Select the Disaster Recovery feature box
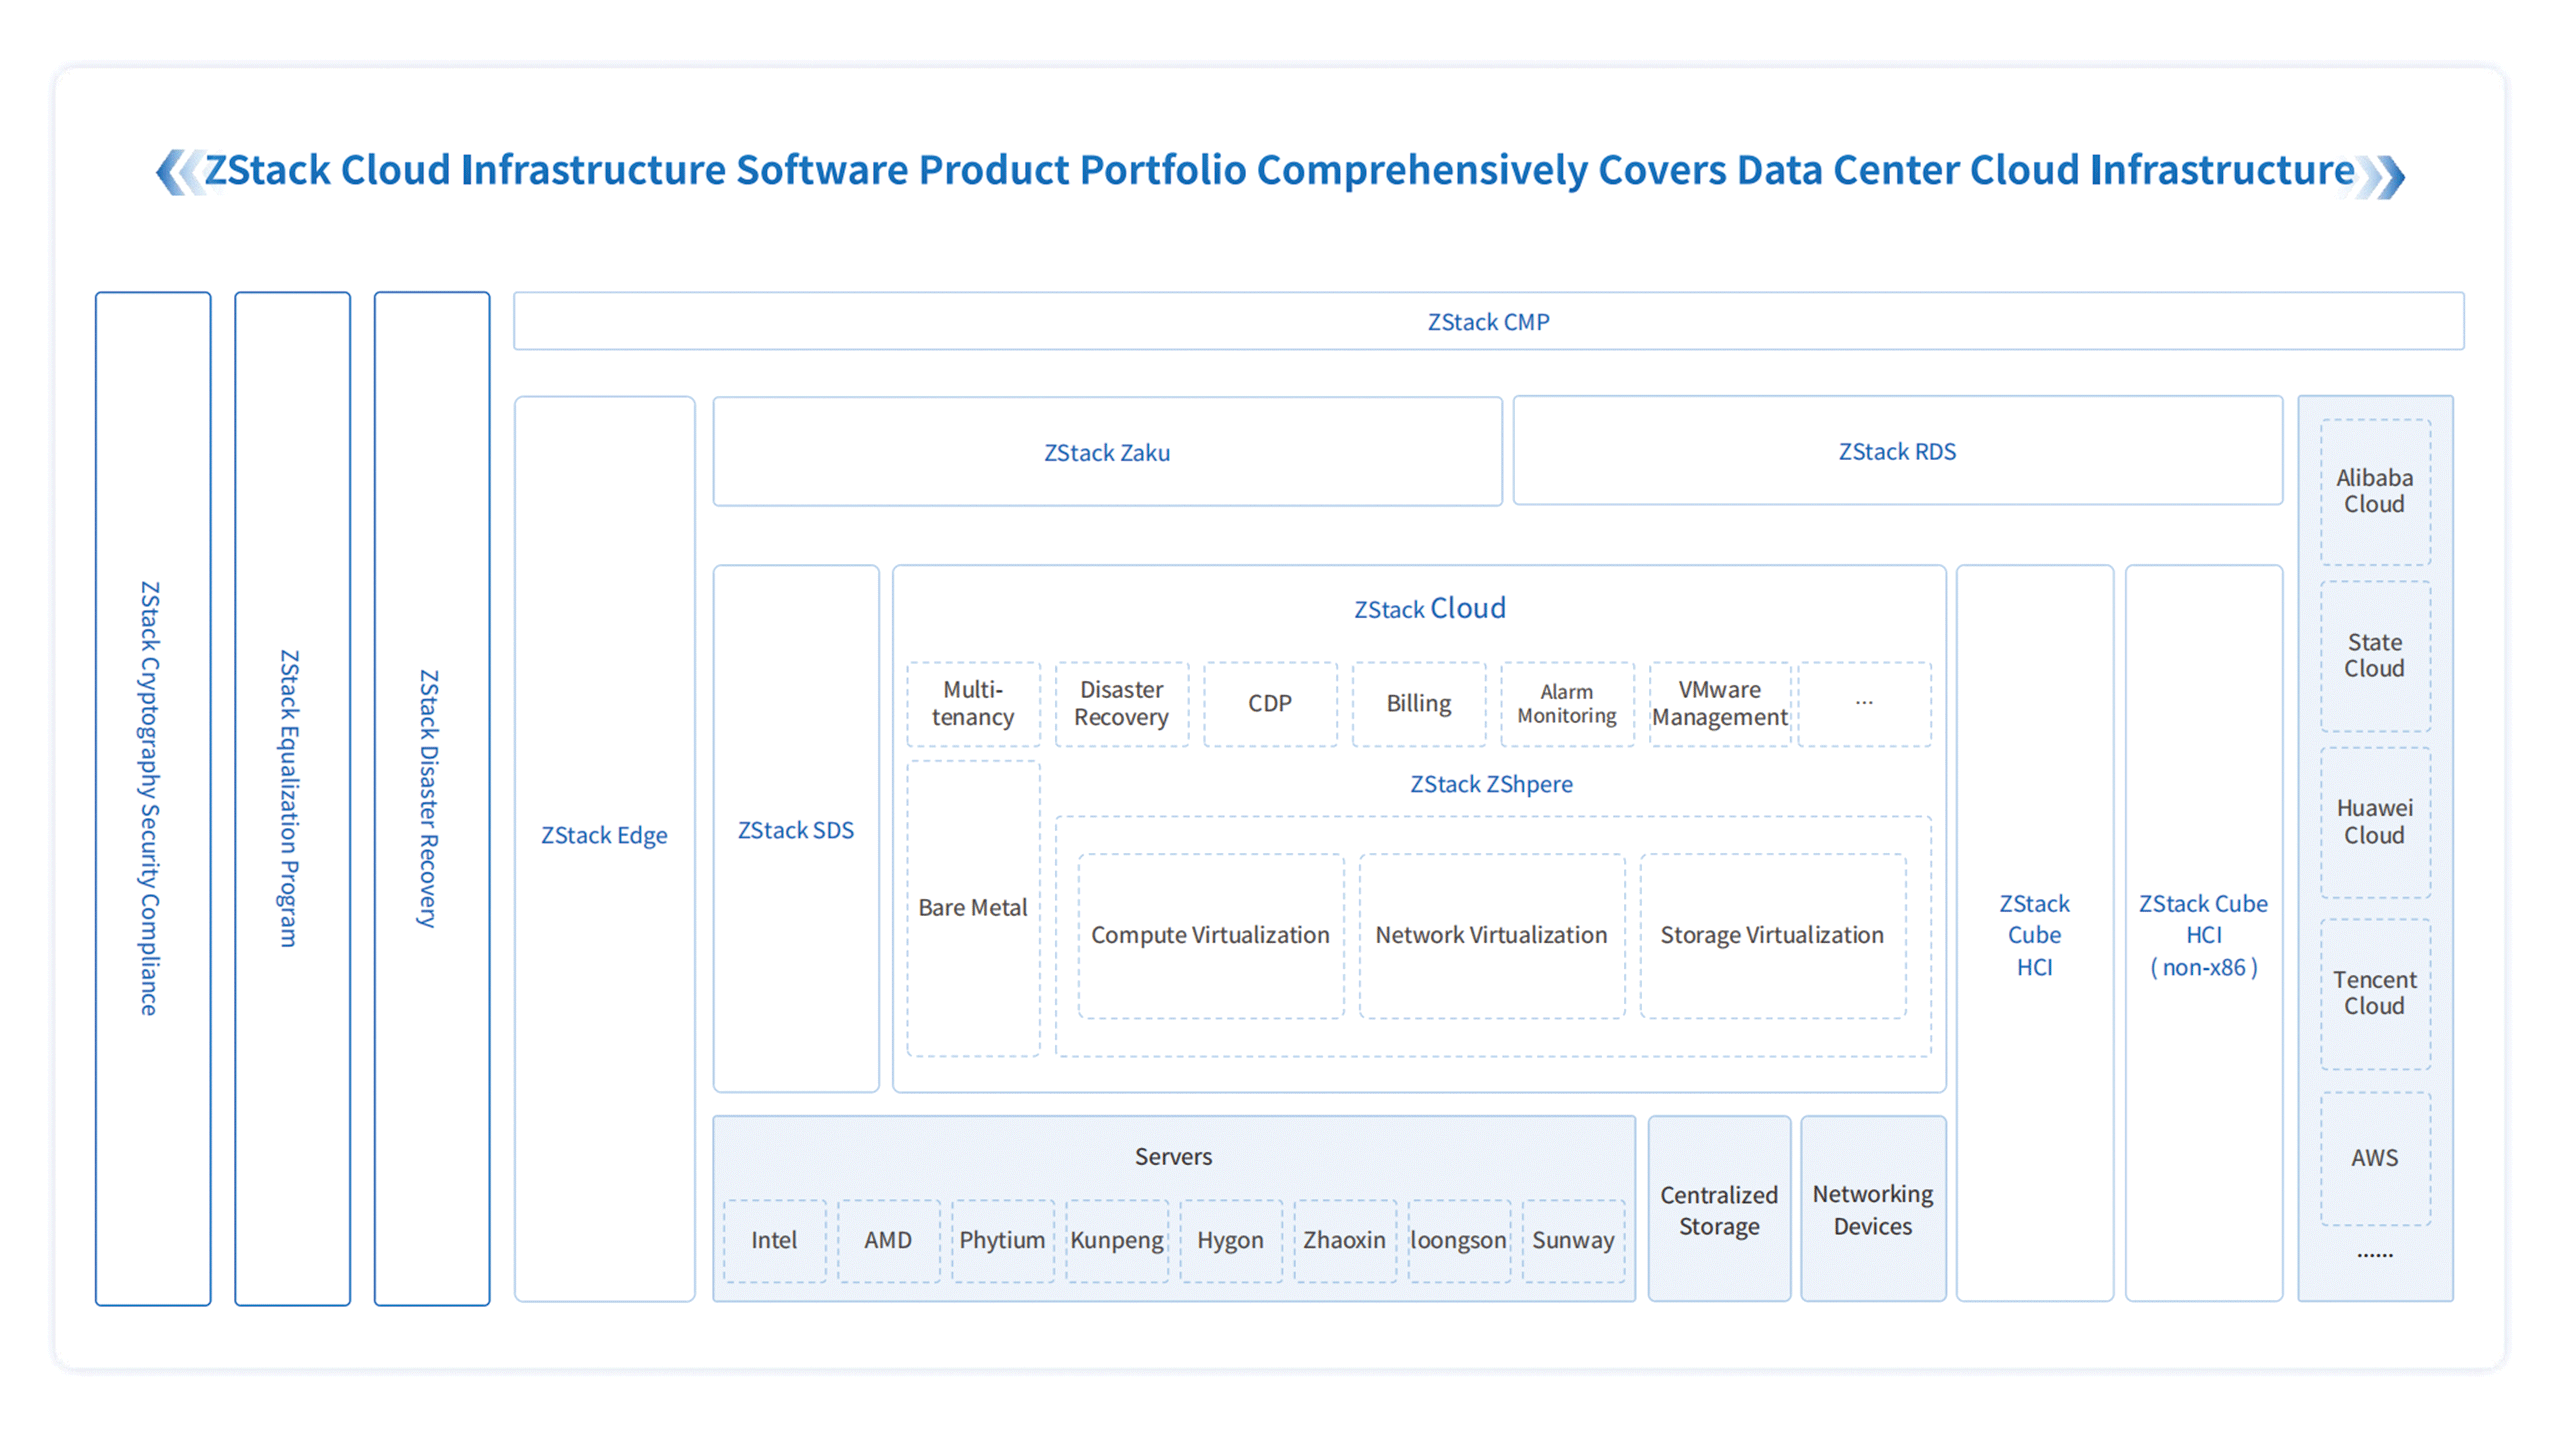The width and height of the screenshot is (2560, 1440). [1122, 703]
